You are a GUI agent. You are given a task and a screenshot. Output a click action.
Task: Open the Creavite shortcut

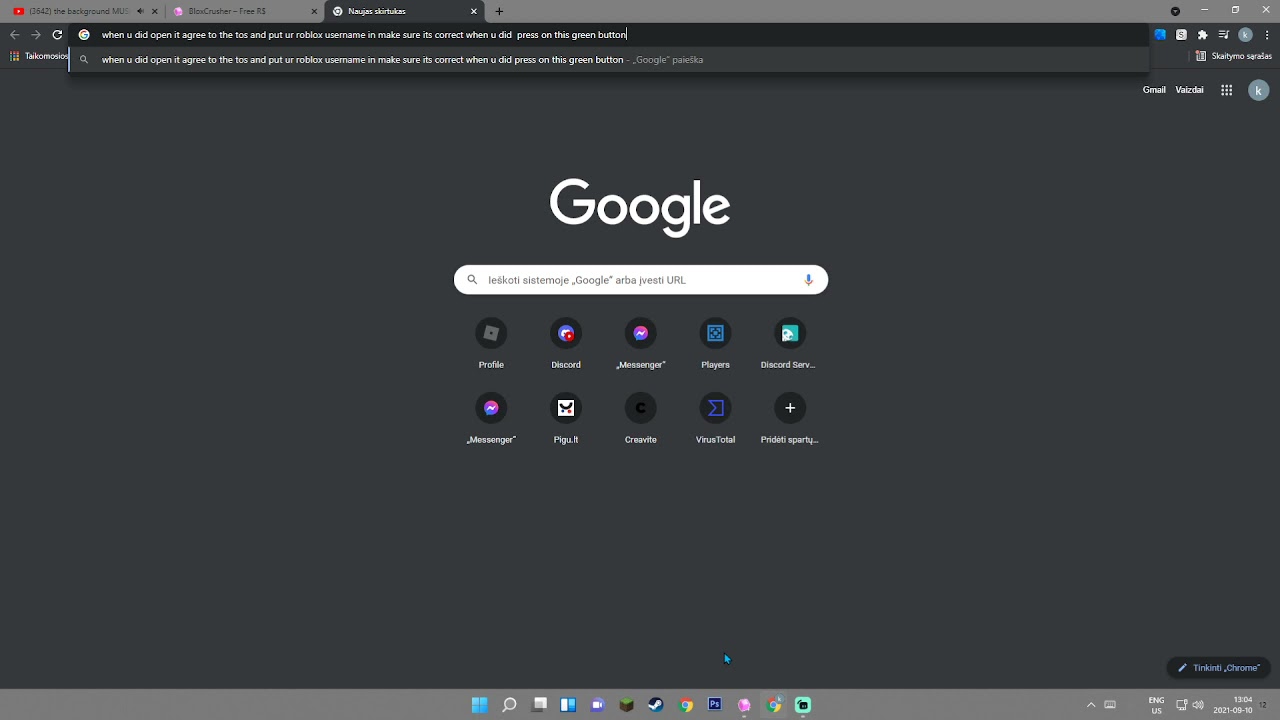pyautogui.click(x=640, y=420)
